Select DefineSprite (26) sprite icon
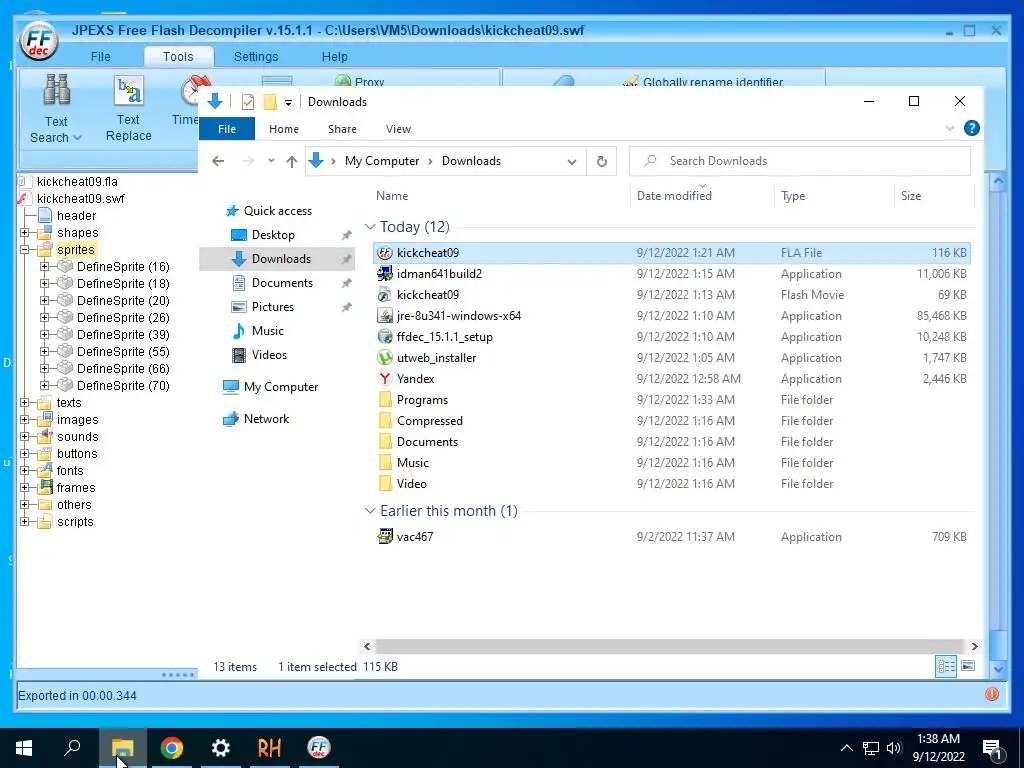1024x768 pixels. click(x=65, y=317)
